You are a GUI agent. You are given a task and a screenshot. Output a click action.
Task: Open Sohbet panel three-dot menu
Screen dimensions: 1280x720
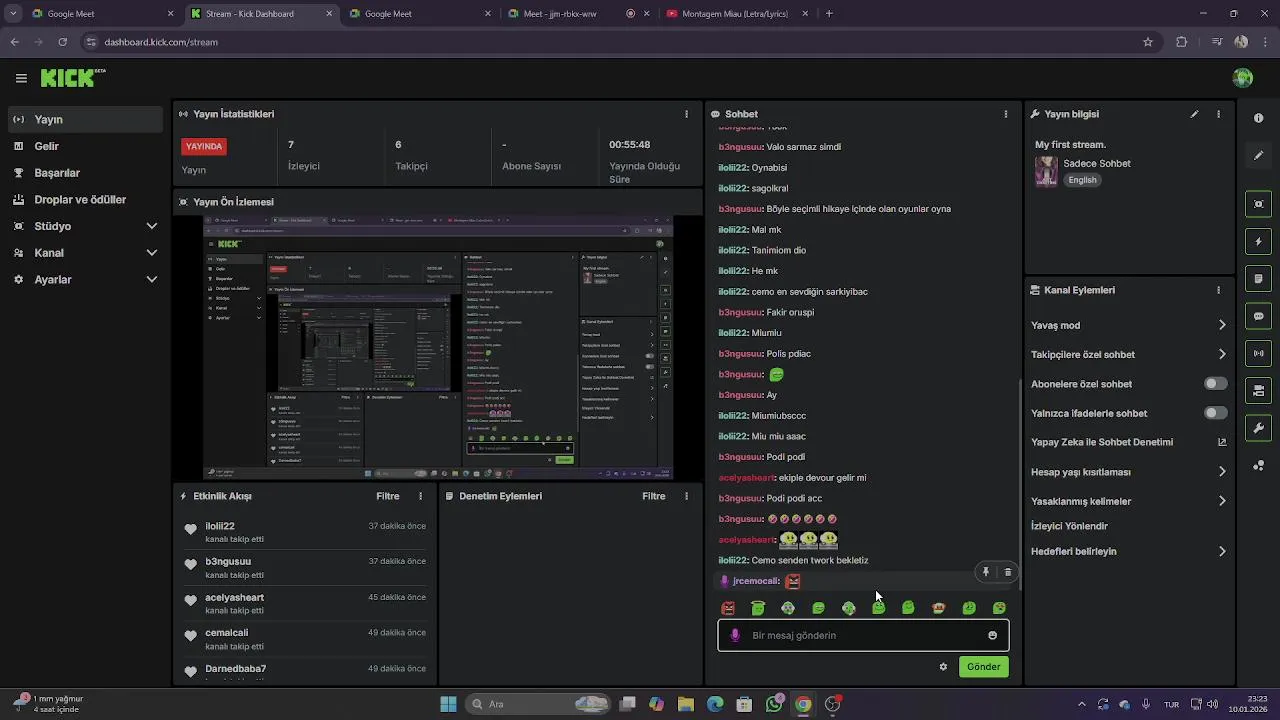click(x=1006, y=114)
